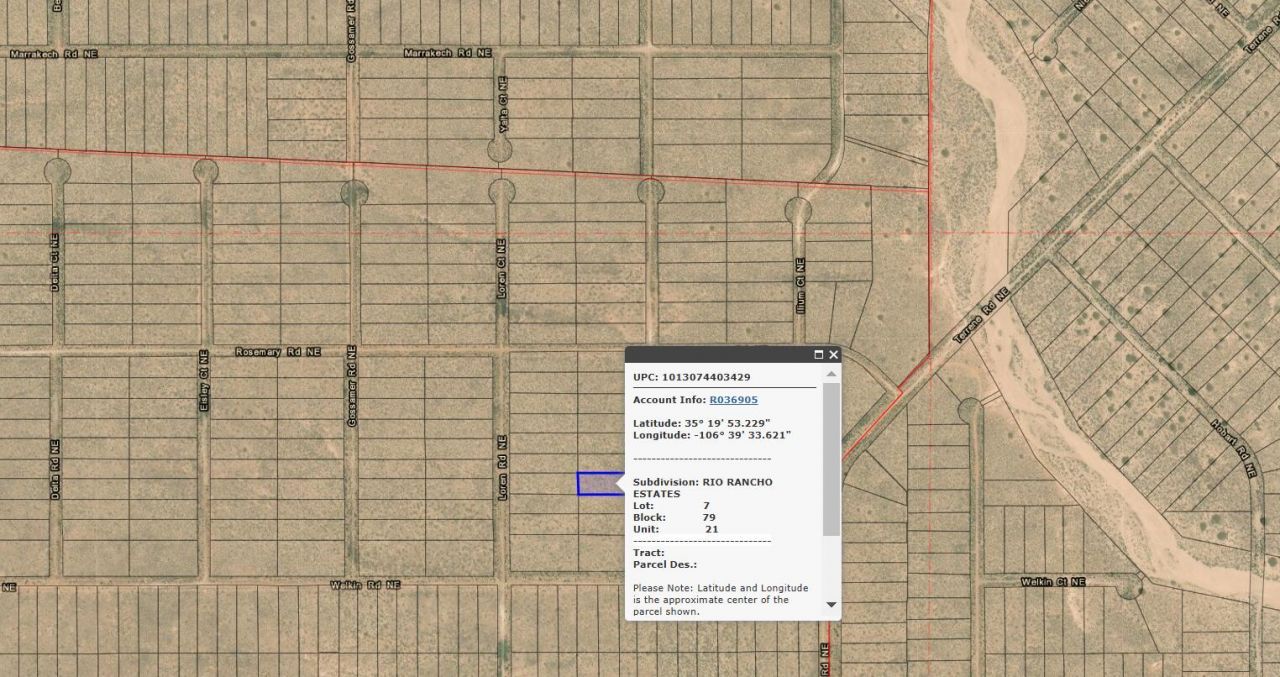Screen dimensions: 1280x677
Task: Open account info link R036905
Action: (x=733, y=400)
